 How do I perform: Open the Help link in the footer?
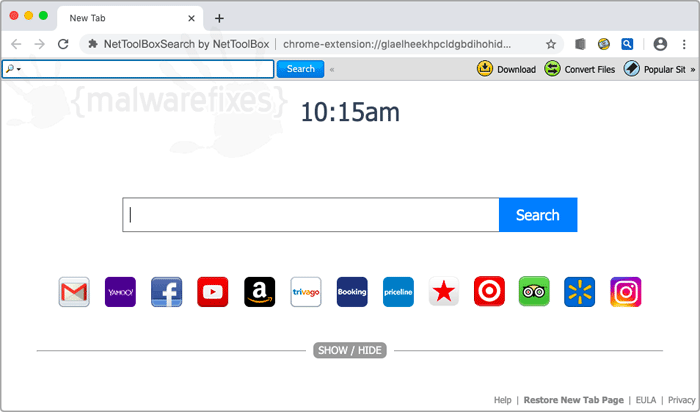pos(503,400)
